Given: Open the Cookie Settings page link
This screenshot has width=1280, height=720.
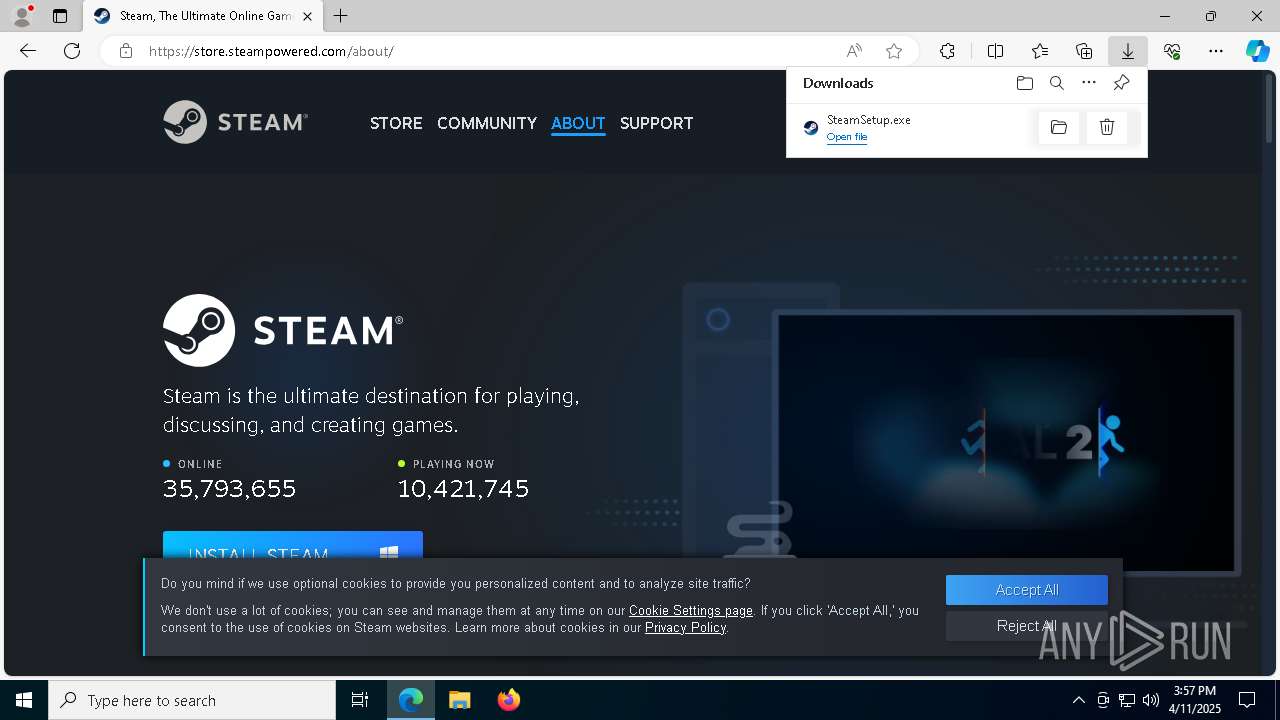Looking at the screenshot, I should point(691,610).
